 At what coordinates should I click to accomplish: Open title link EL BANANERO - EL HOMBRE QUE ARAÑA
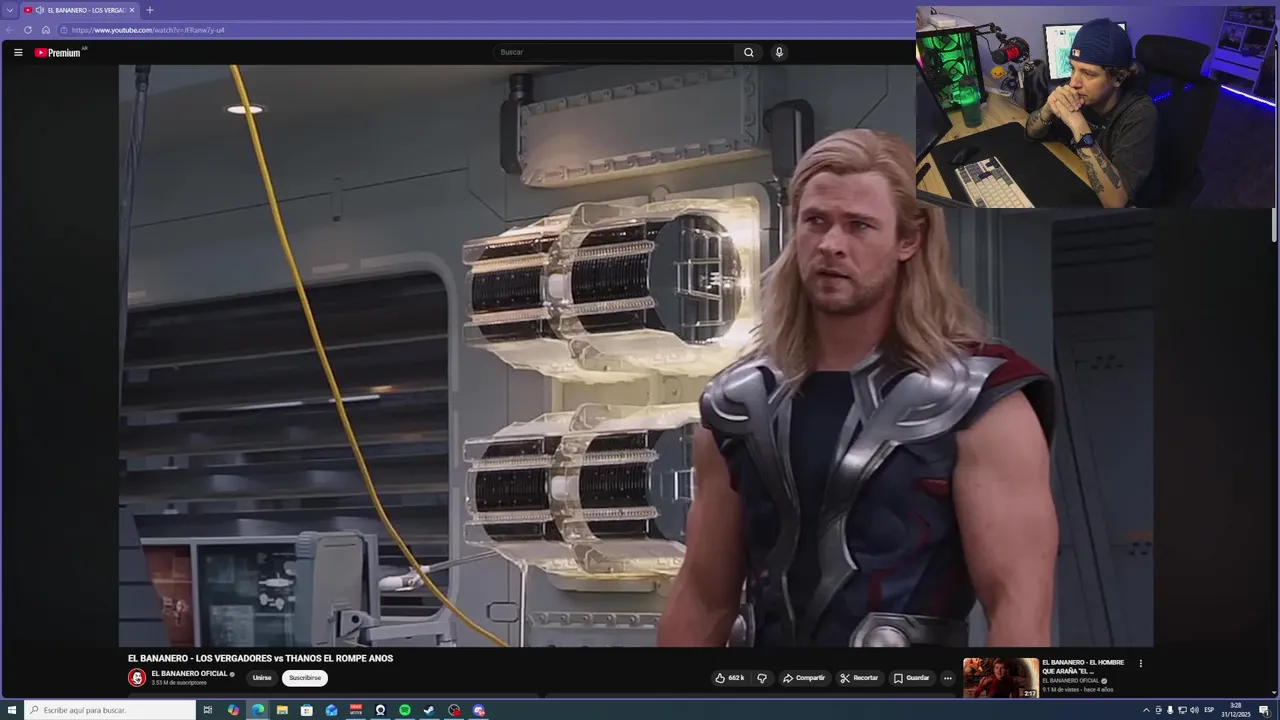tap(1083, 667)
